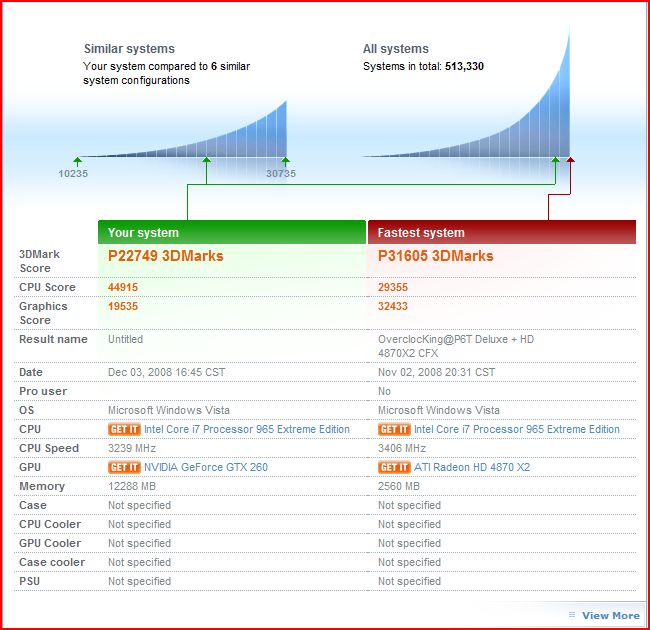Open the NVIDIA GeForce GTX 260 link

(x=206, y=467)
